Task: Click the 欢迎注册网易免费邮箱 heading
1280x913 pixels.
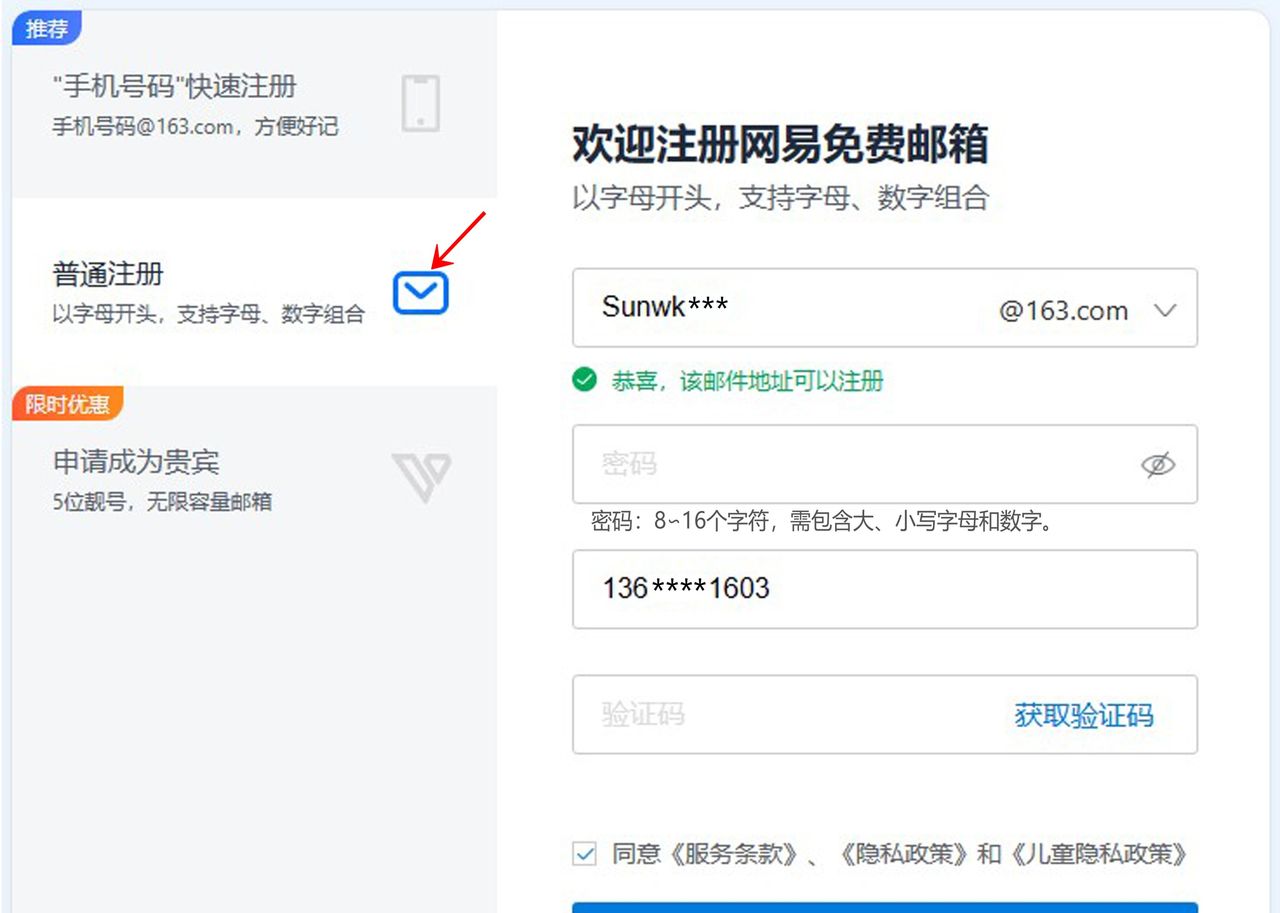Action: 780,144
